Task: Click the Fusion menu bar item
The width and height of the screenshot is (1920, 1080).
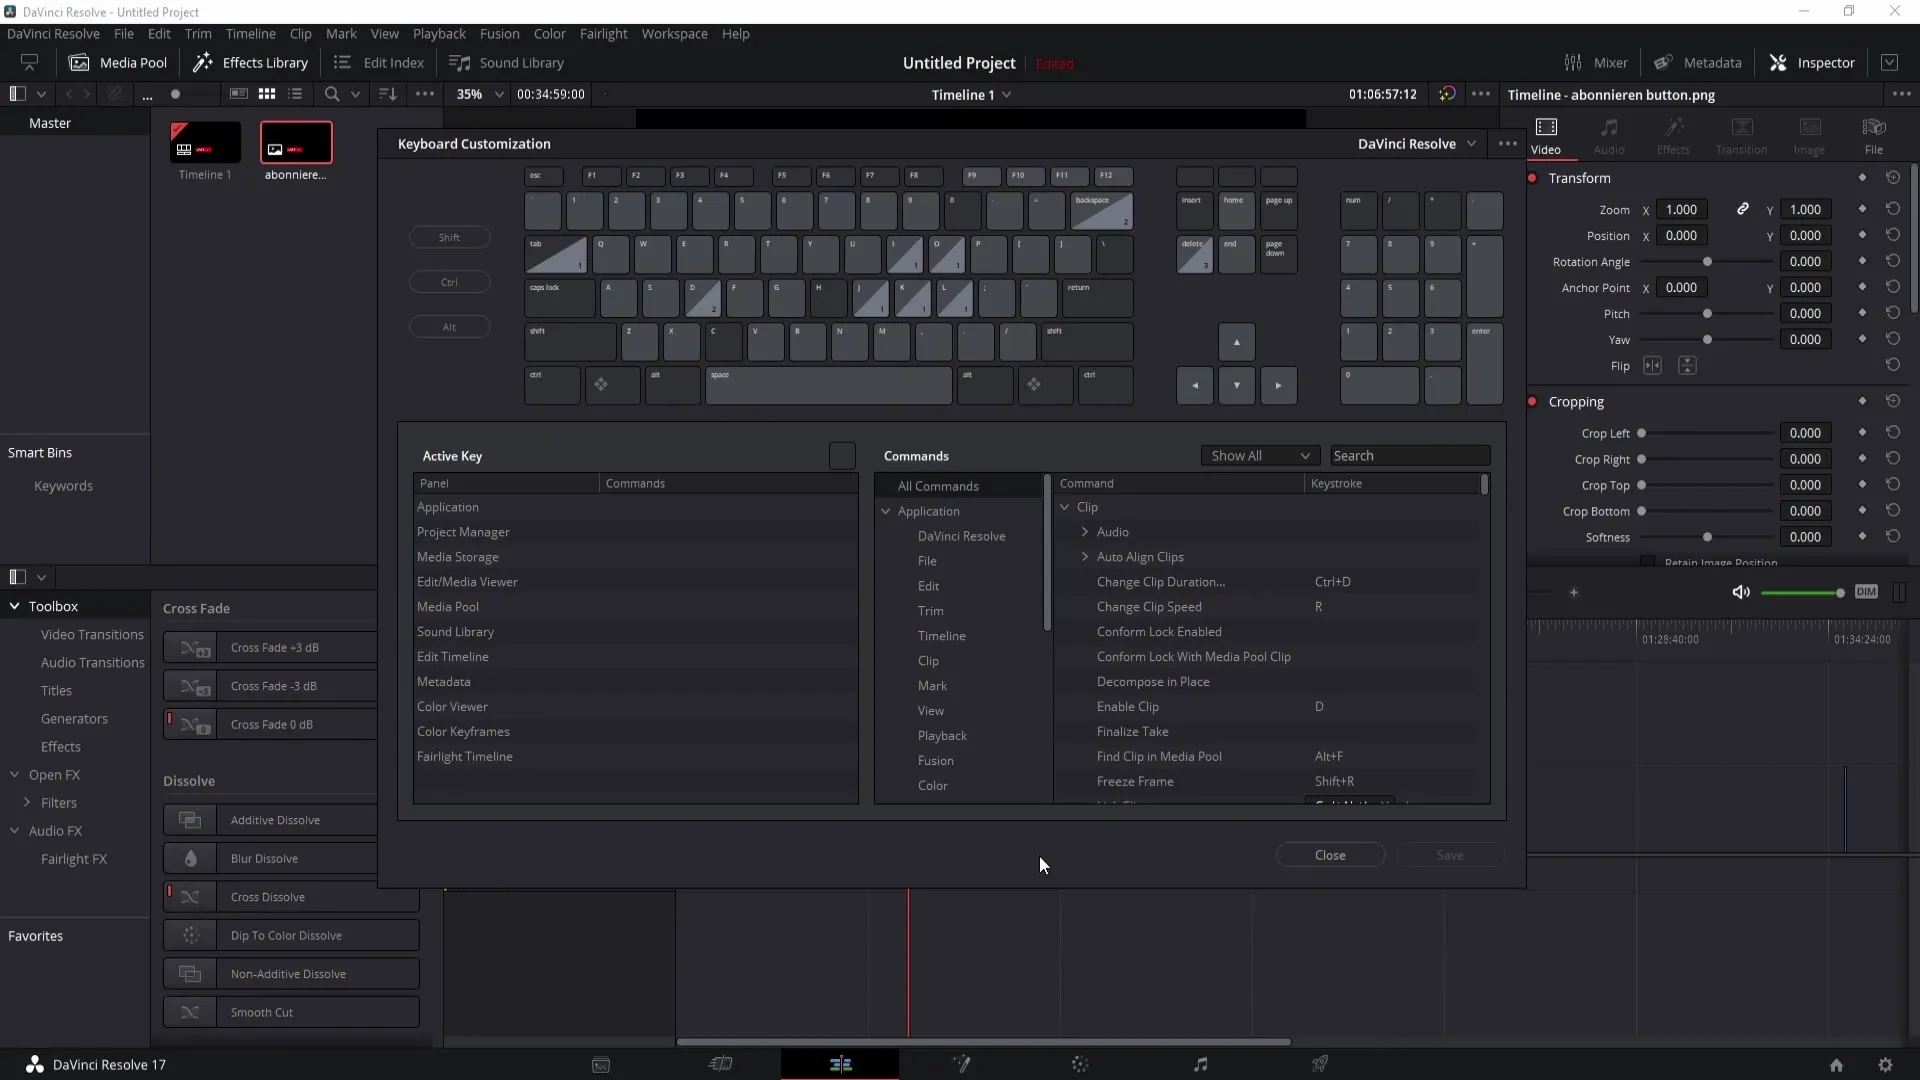Action: [x=498, y=33]
